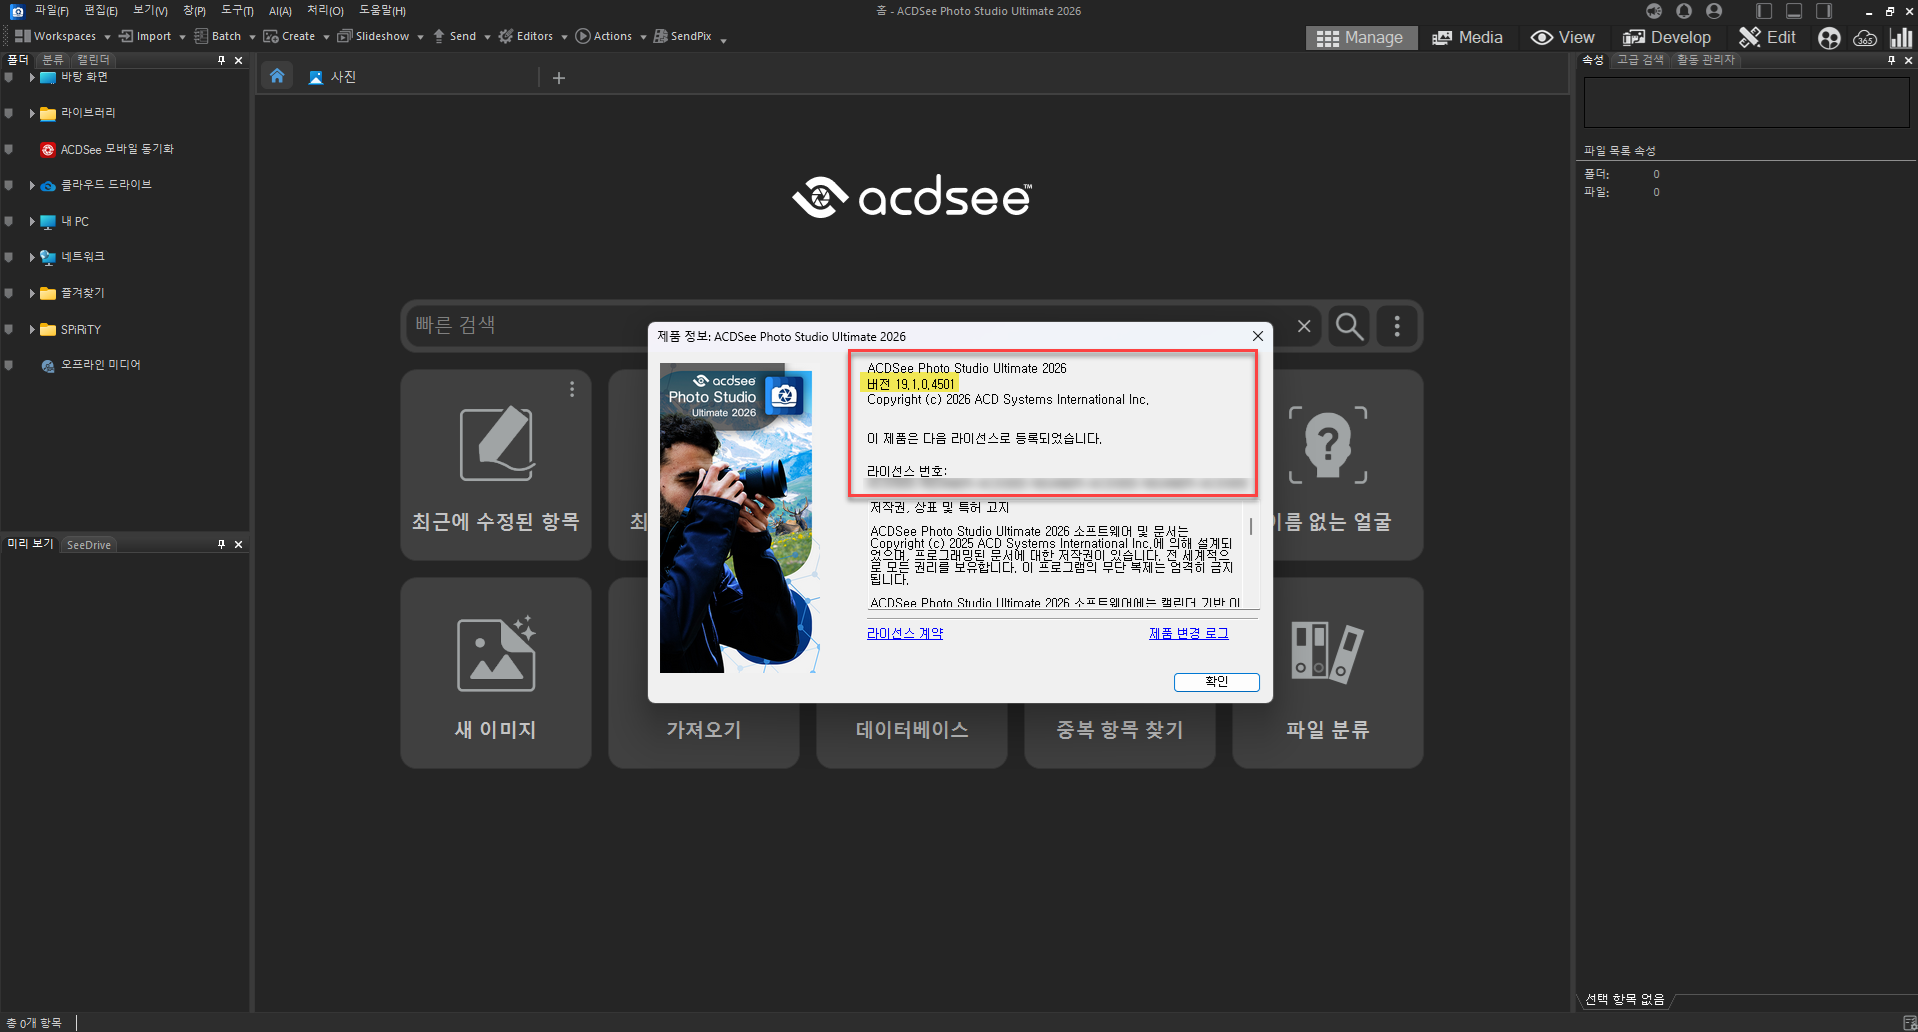The height and width of the screenshot is (1032, 1918).
Task: Open the Home tab icon
Action: pos(277,76)
